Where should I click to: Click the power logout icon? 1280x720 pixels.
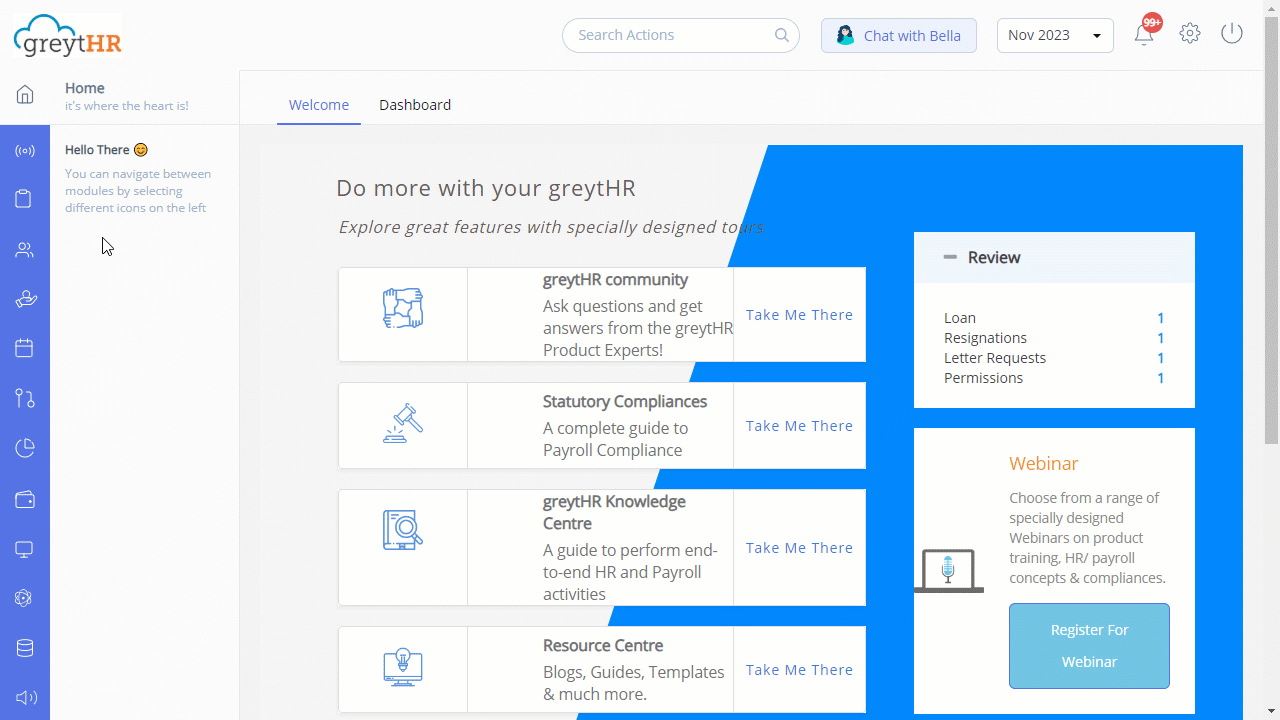point(1232,33)
